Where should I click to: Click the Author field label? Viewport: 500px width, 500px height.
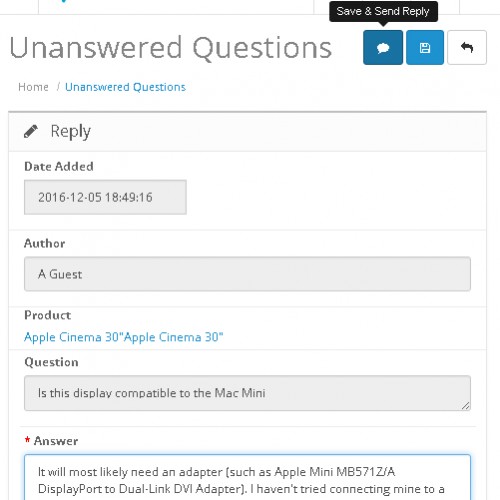(x=45, y=243)
